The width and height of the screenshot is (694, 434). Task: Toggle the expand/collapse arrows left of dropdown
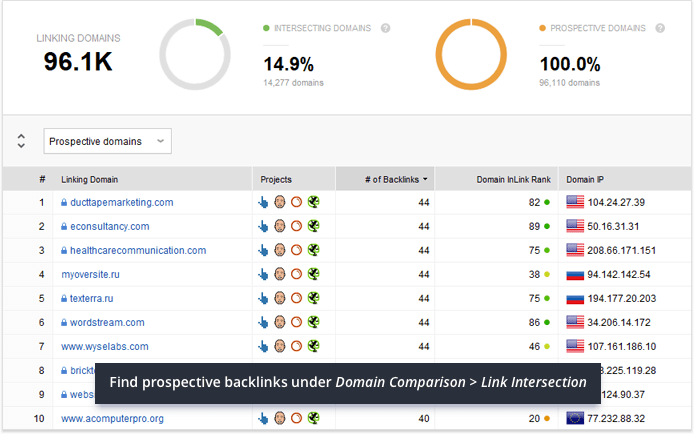[x=21, y=141]
